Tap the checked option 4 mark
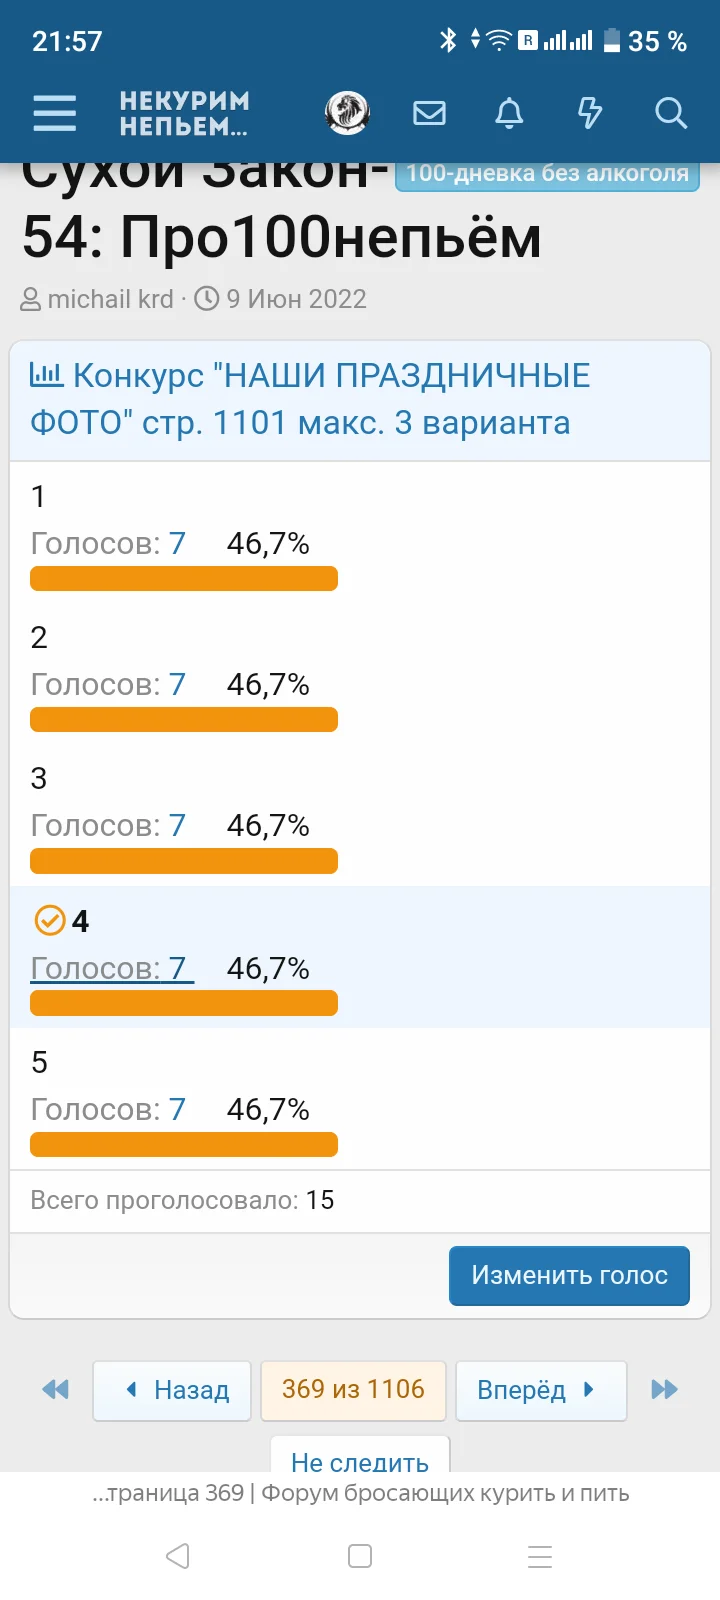 pos(50,920)
